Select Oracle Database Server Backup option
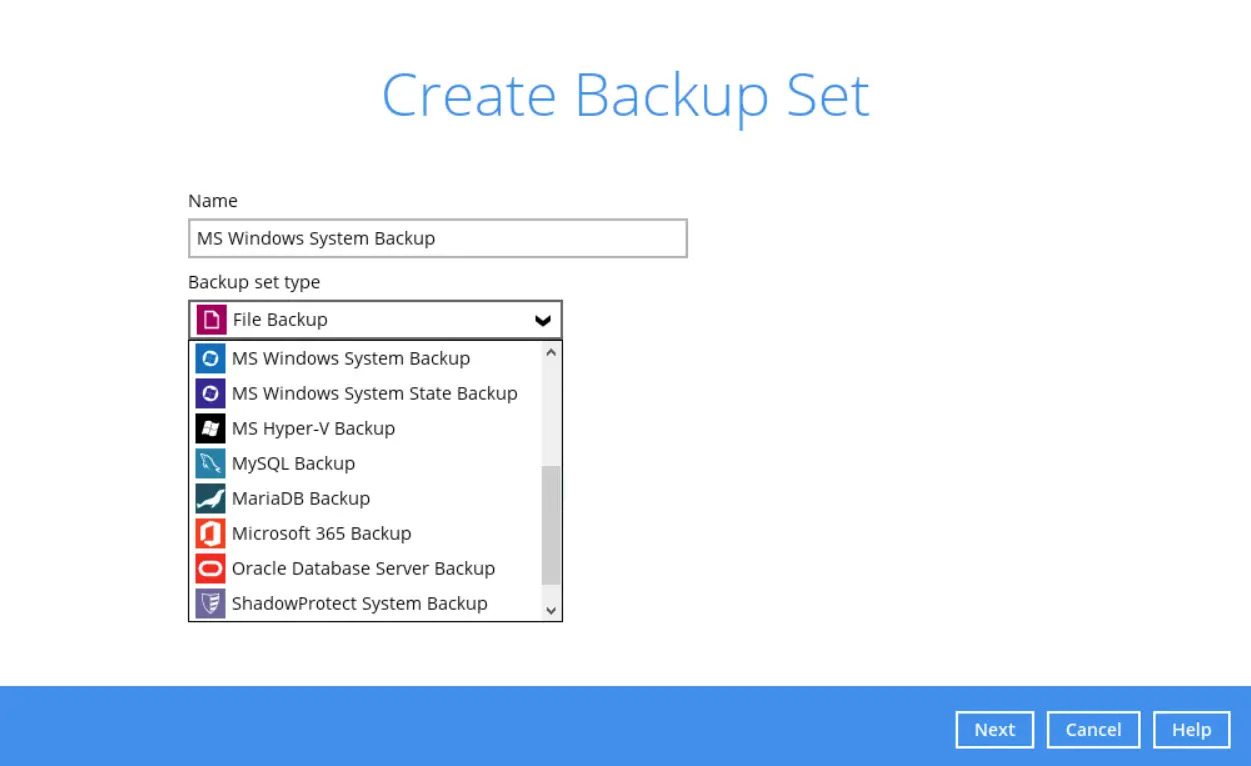 [363, 569]
